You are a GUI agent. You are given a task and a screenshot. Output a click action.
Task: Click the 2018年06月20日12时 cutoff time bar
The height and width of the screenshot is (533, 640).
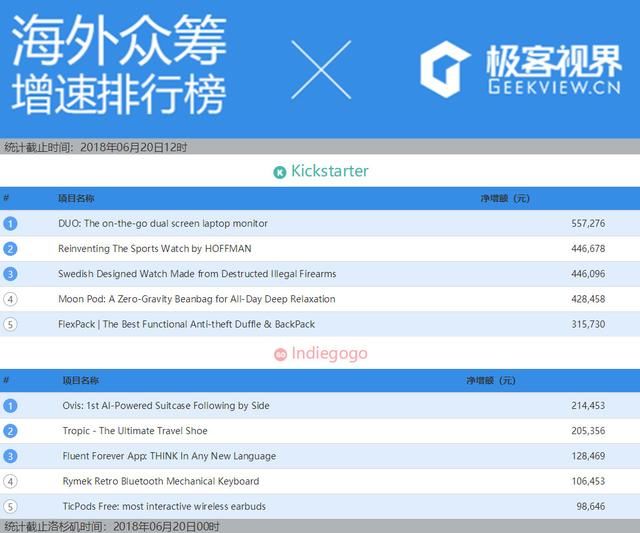tap(320, 147)
